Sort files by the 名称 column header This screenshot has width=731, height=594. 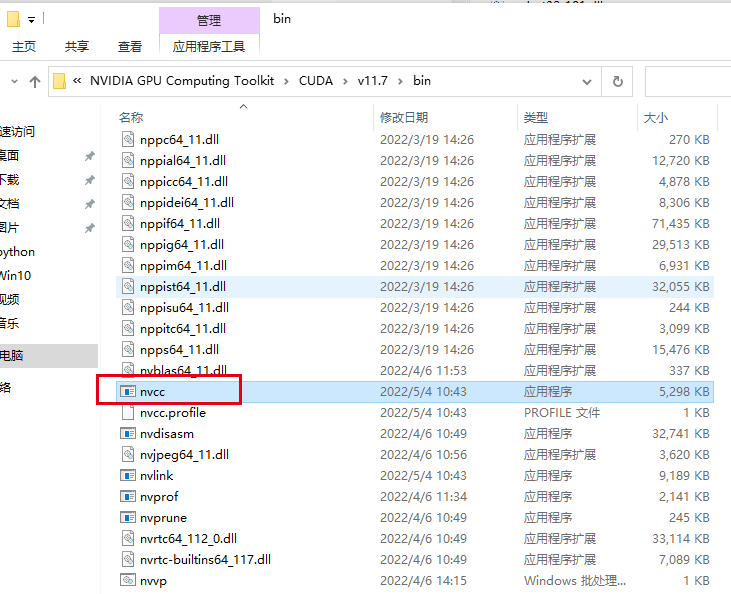pyautogui.click(x=131, y=117)
